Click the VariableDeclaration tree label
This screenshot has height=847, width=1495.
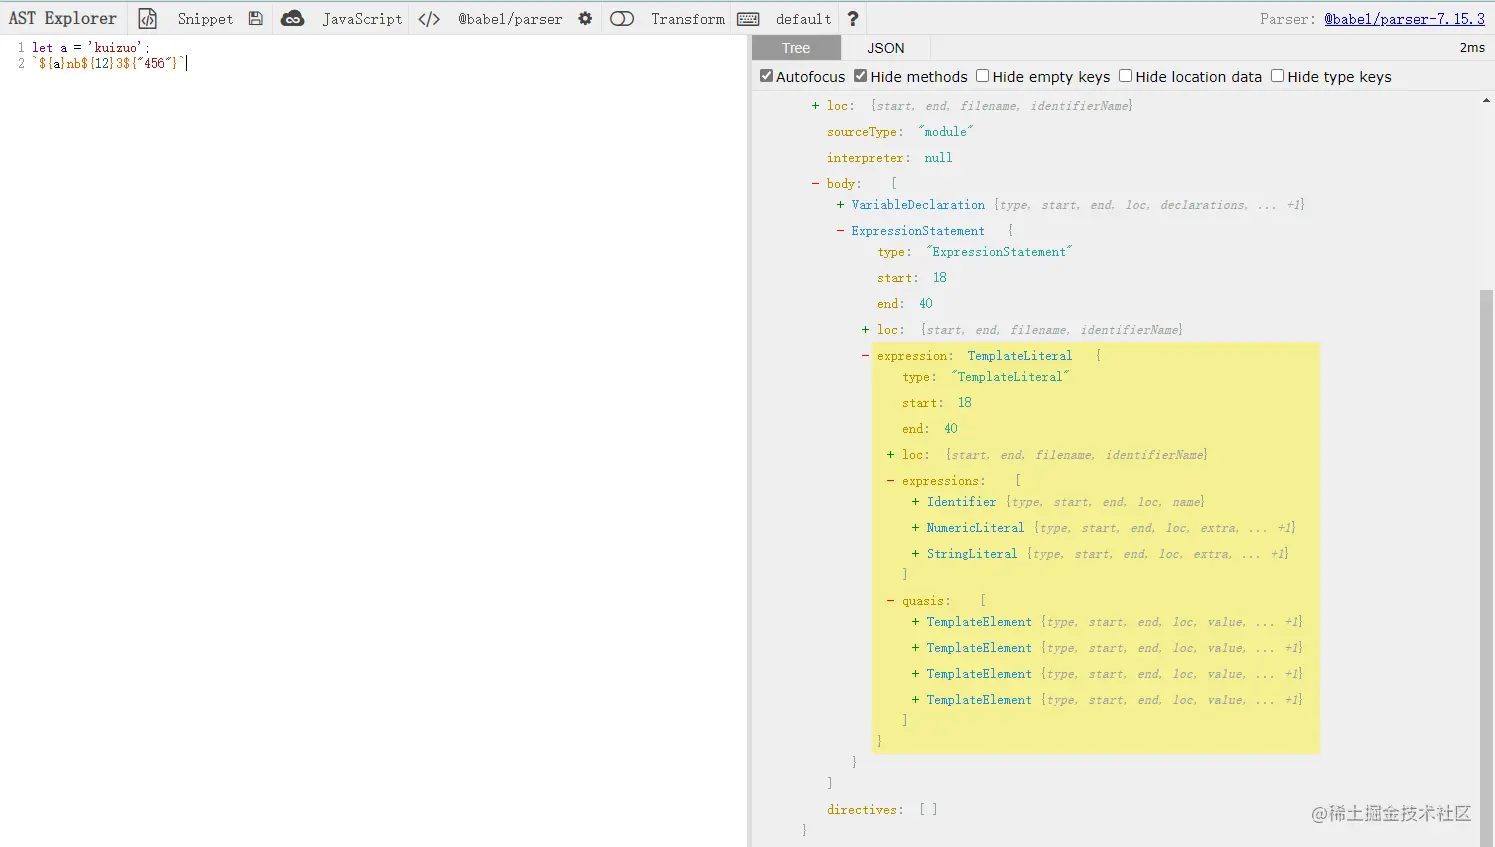pyautogui.click(x=918, y=204)
